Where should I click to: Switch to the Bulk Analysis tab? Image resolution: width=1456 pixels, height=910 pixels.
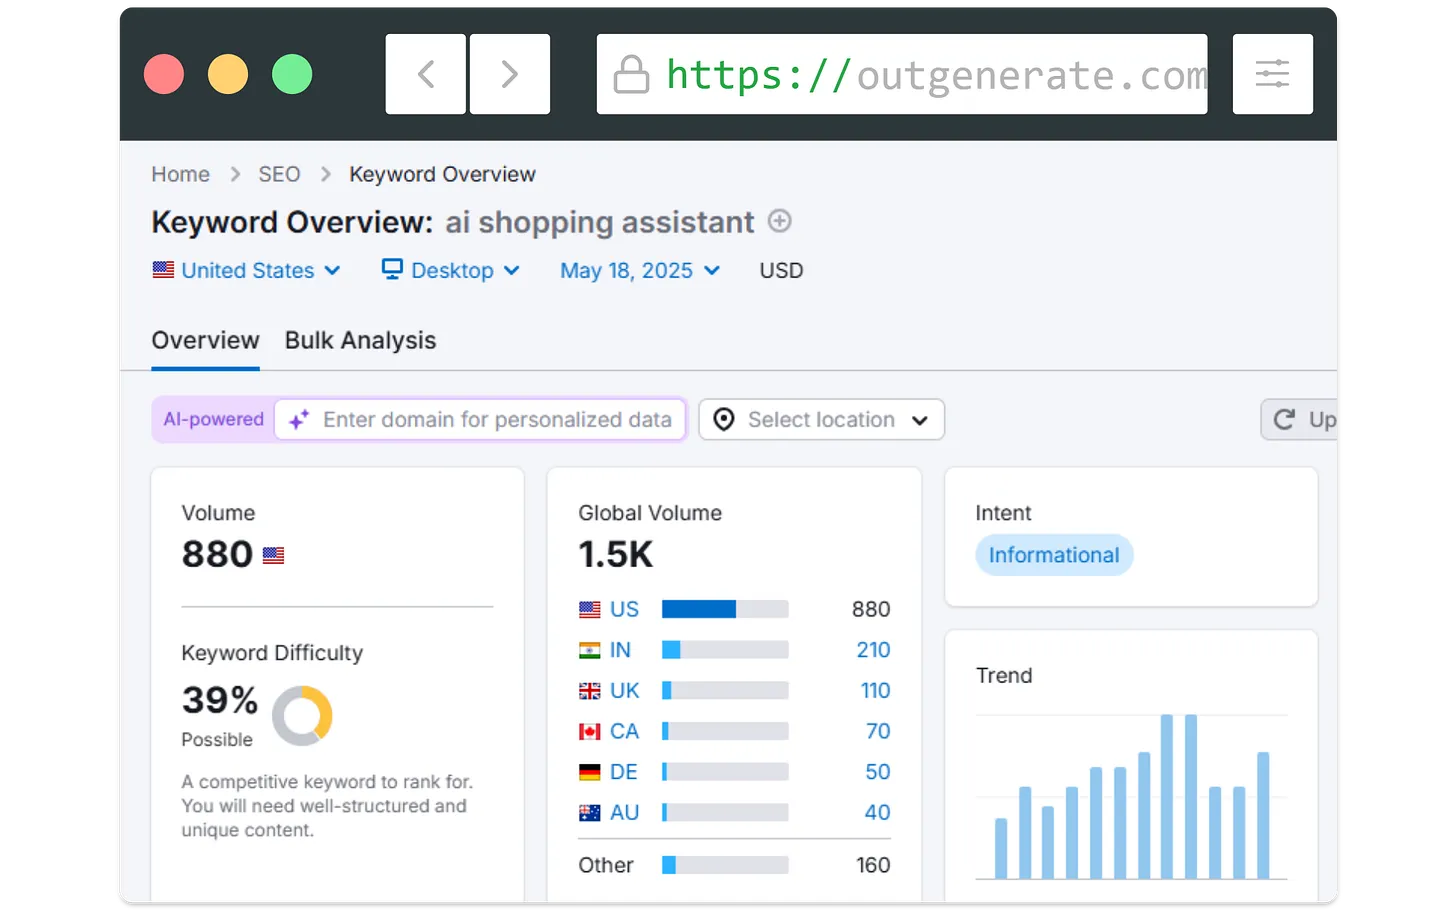pos(360,340)
